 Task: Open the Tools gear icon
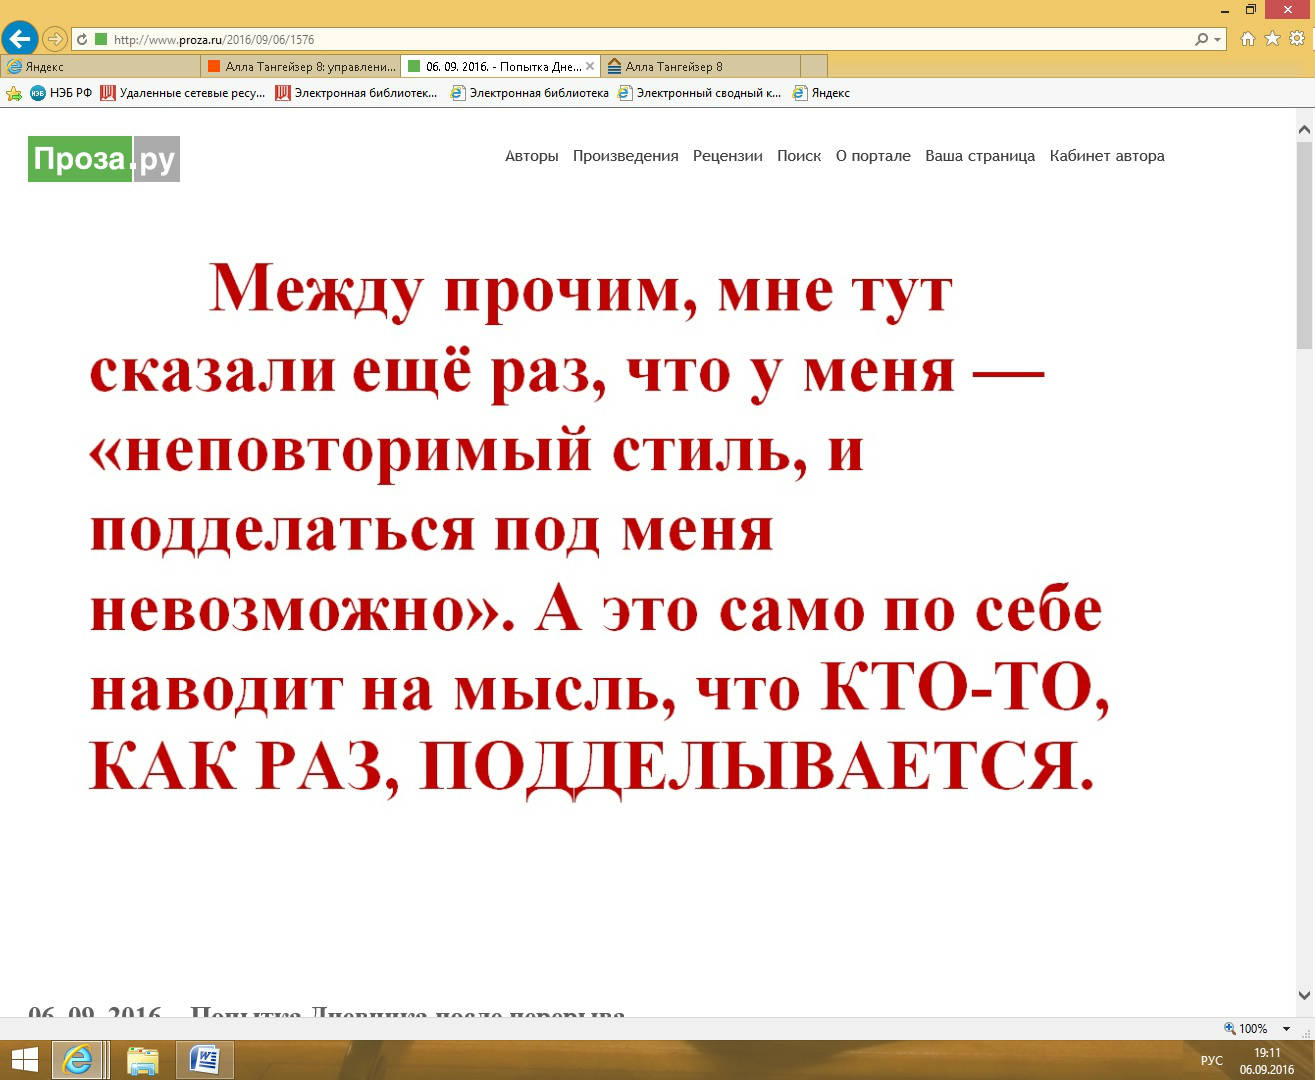point(1297,39)
